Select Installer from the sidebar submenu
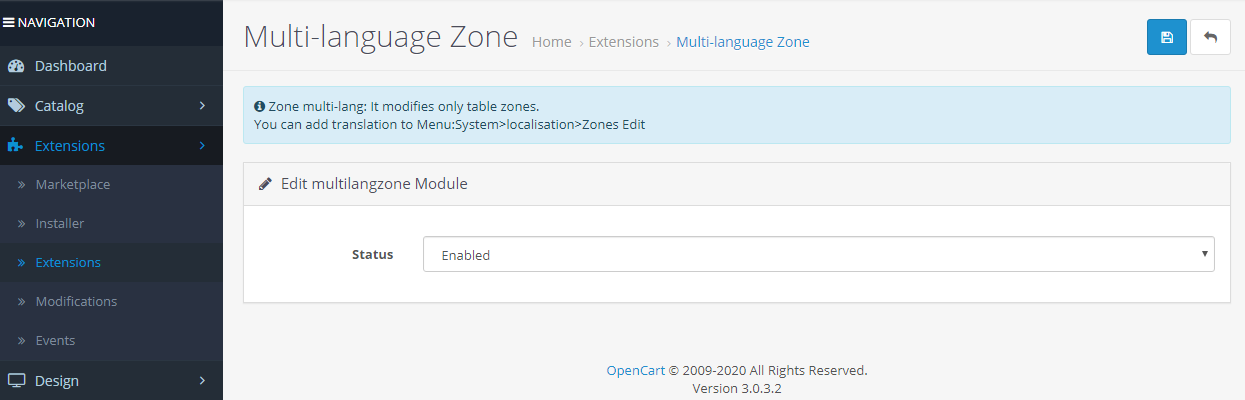The image size is (1245, 400). pos(60,224)
